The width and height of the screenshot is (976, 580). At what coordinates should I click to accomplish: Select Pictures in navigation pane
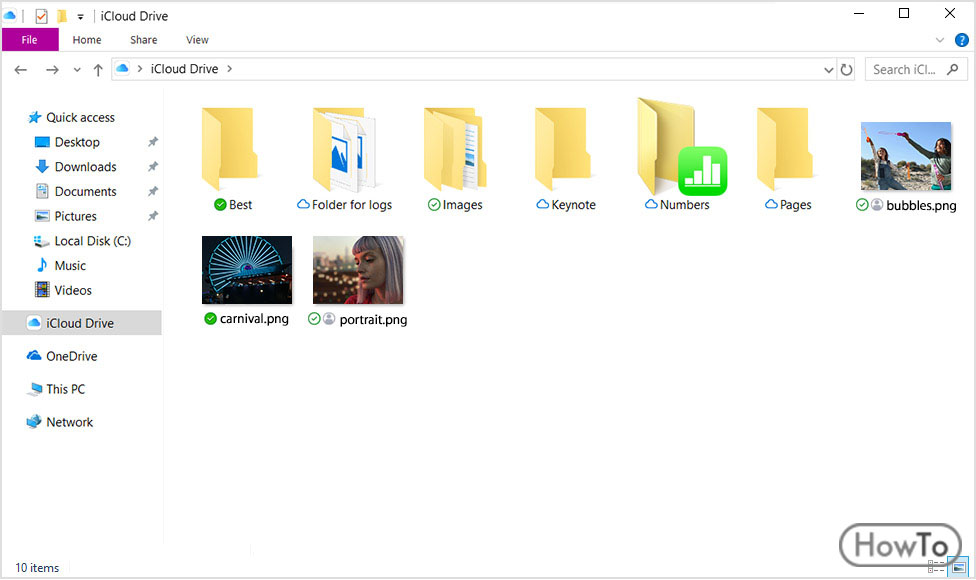click(x=75, y=217)
